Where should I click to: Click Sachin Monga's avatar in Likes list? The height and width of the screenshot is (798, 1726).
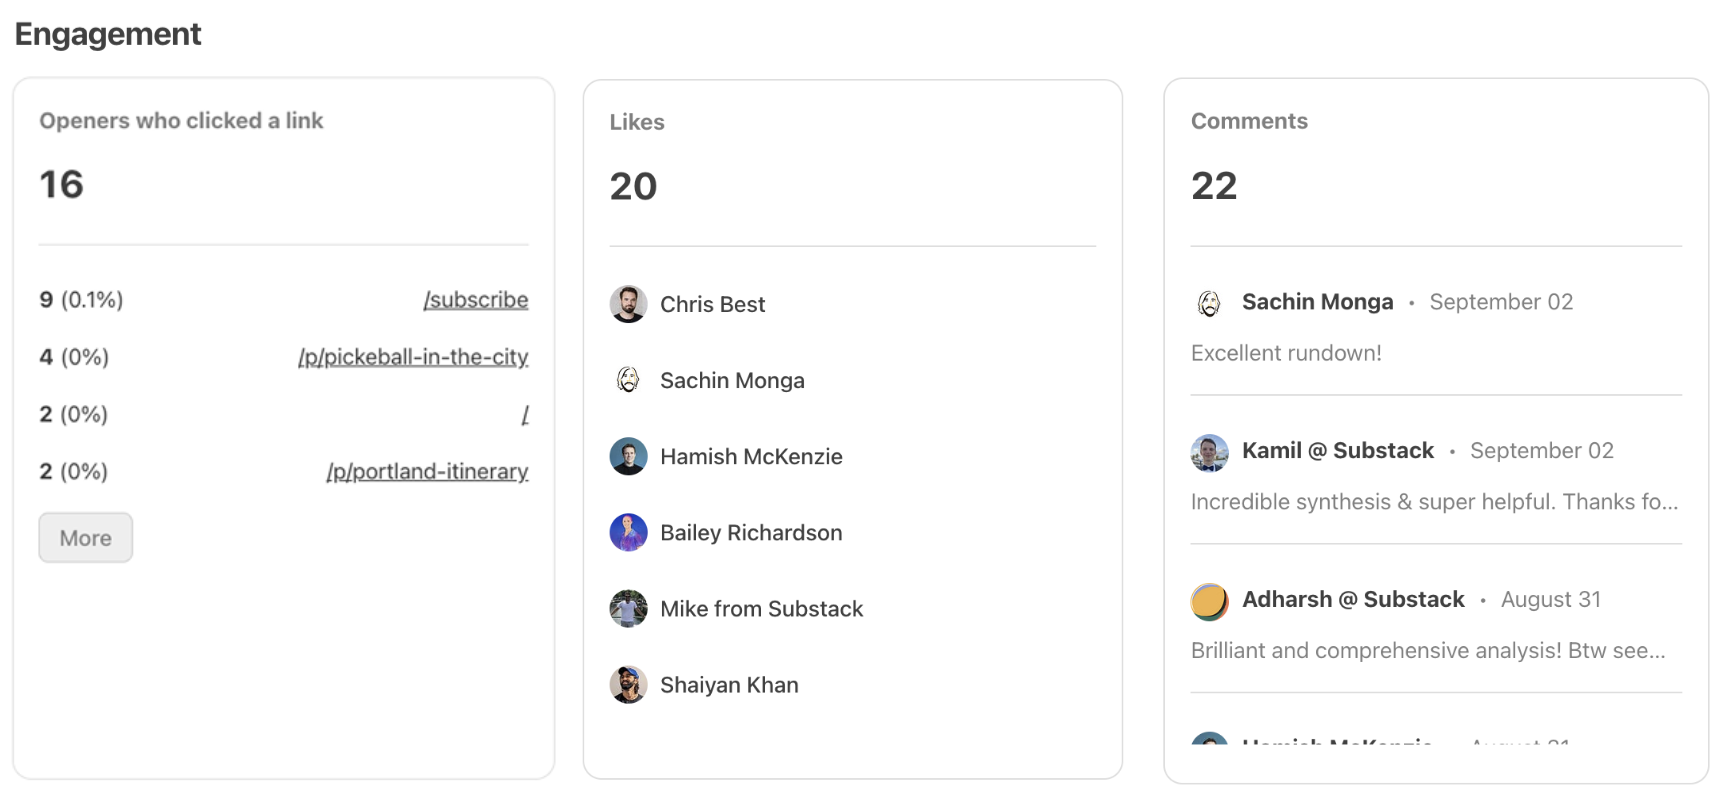click(x=628, y=380)
